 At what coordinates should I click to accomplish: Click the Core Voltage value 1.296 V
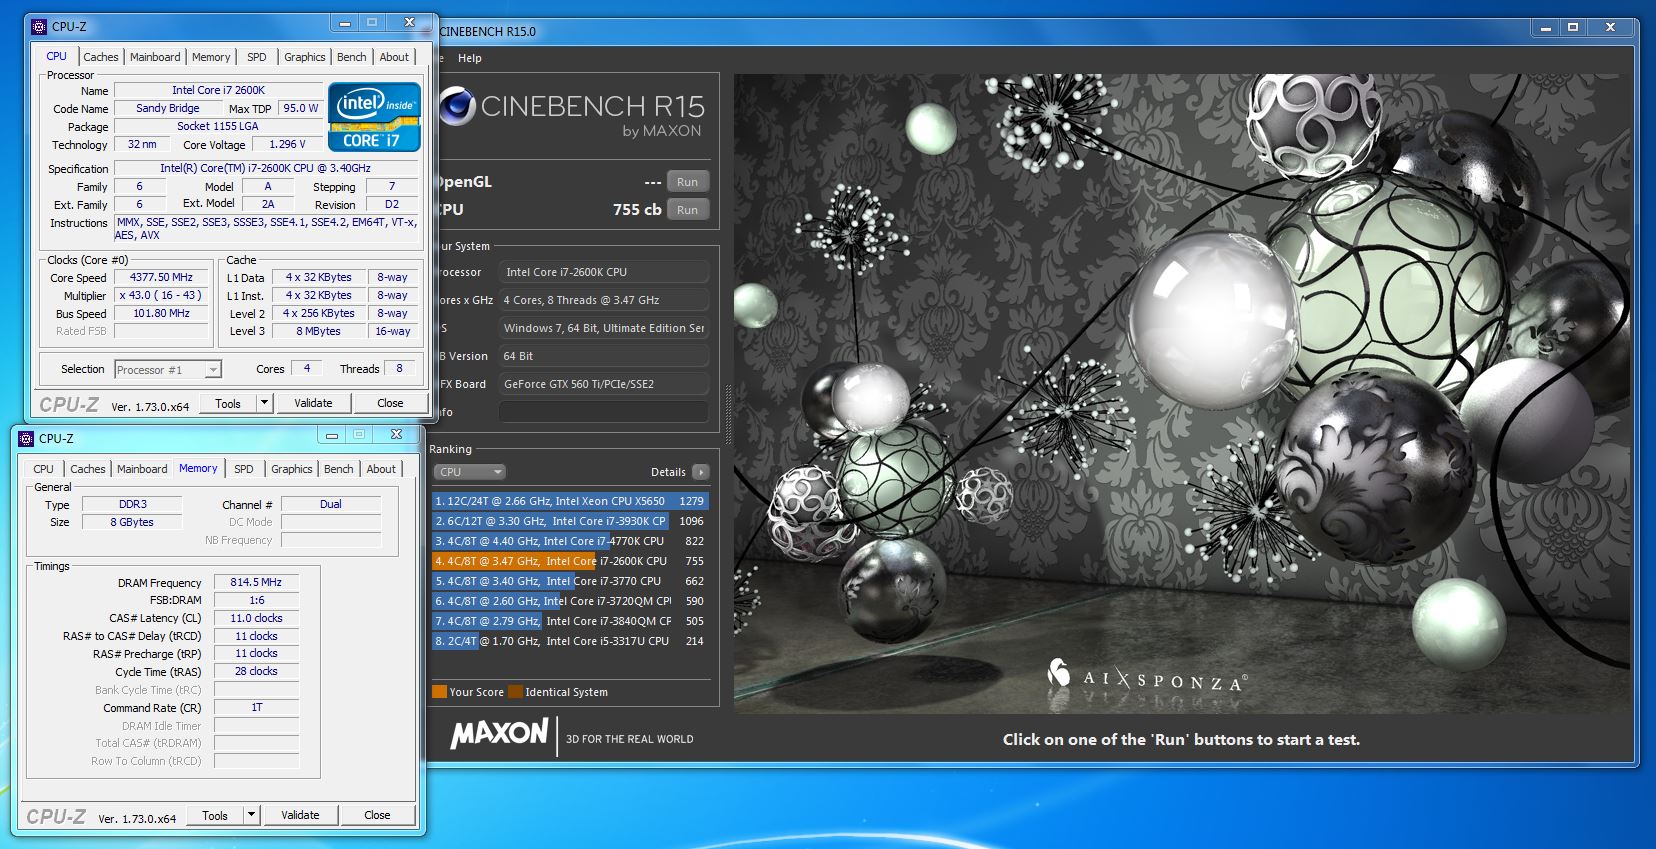288,144
